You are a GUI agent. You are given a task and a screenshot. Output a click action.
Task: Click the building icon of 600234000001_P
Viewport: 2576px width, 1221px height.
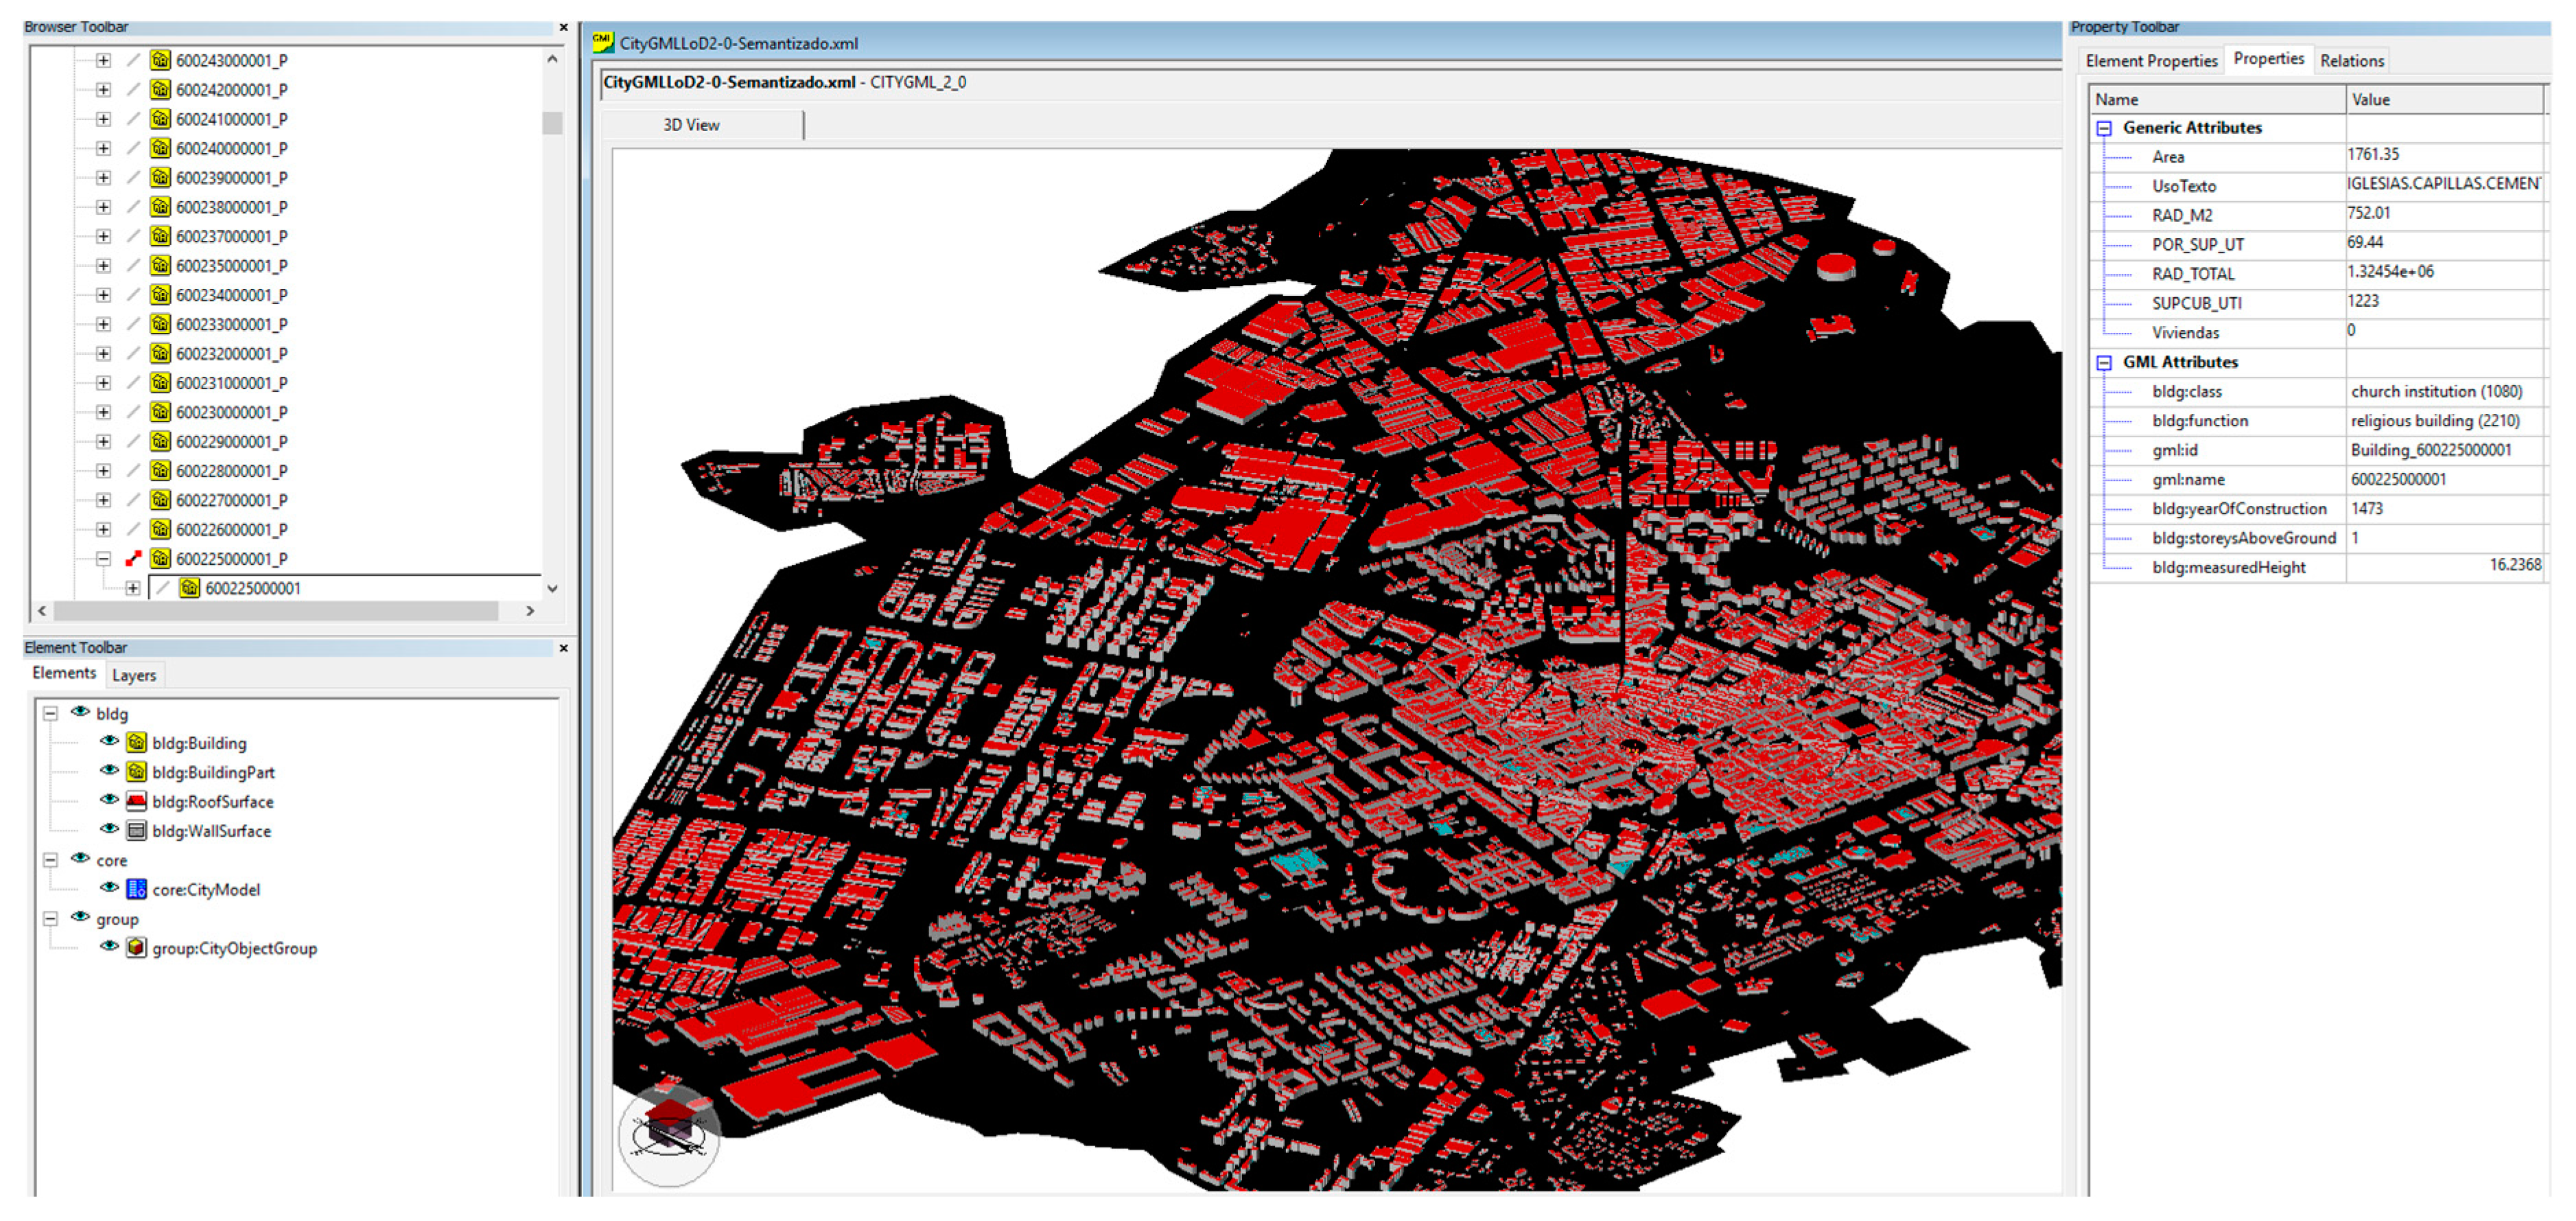coord(160,295)
